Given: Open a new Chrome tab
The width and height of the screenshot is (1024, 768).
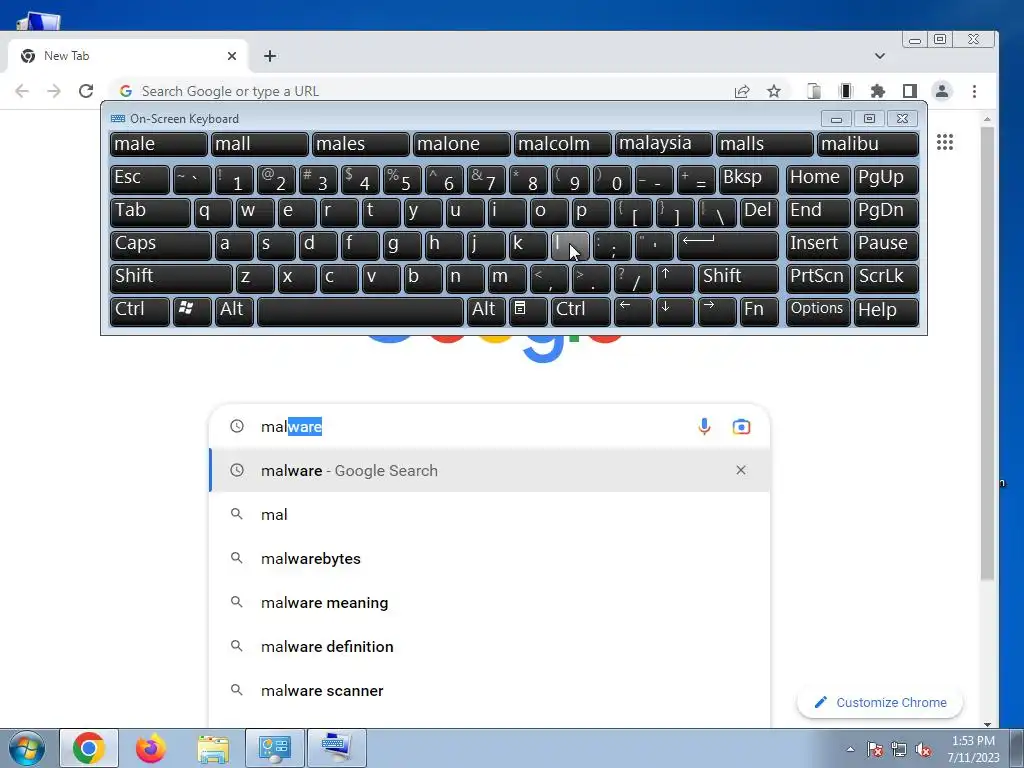Looking at the screenshot, I should 270,56.
